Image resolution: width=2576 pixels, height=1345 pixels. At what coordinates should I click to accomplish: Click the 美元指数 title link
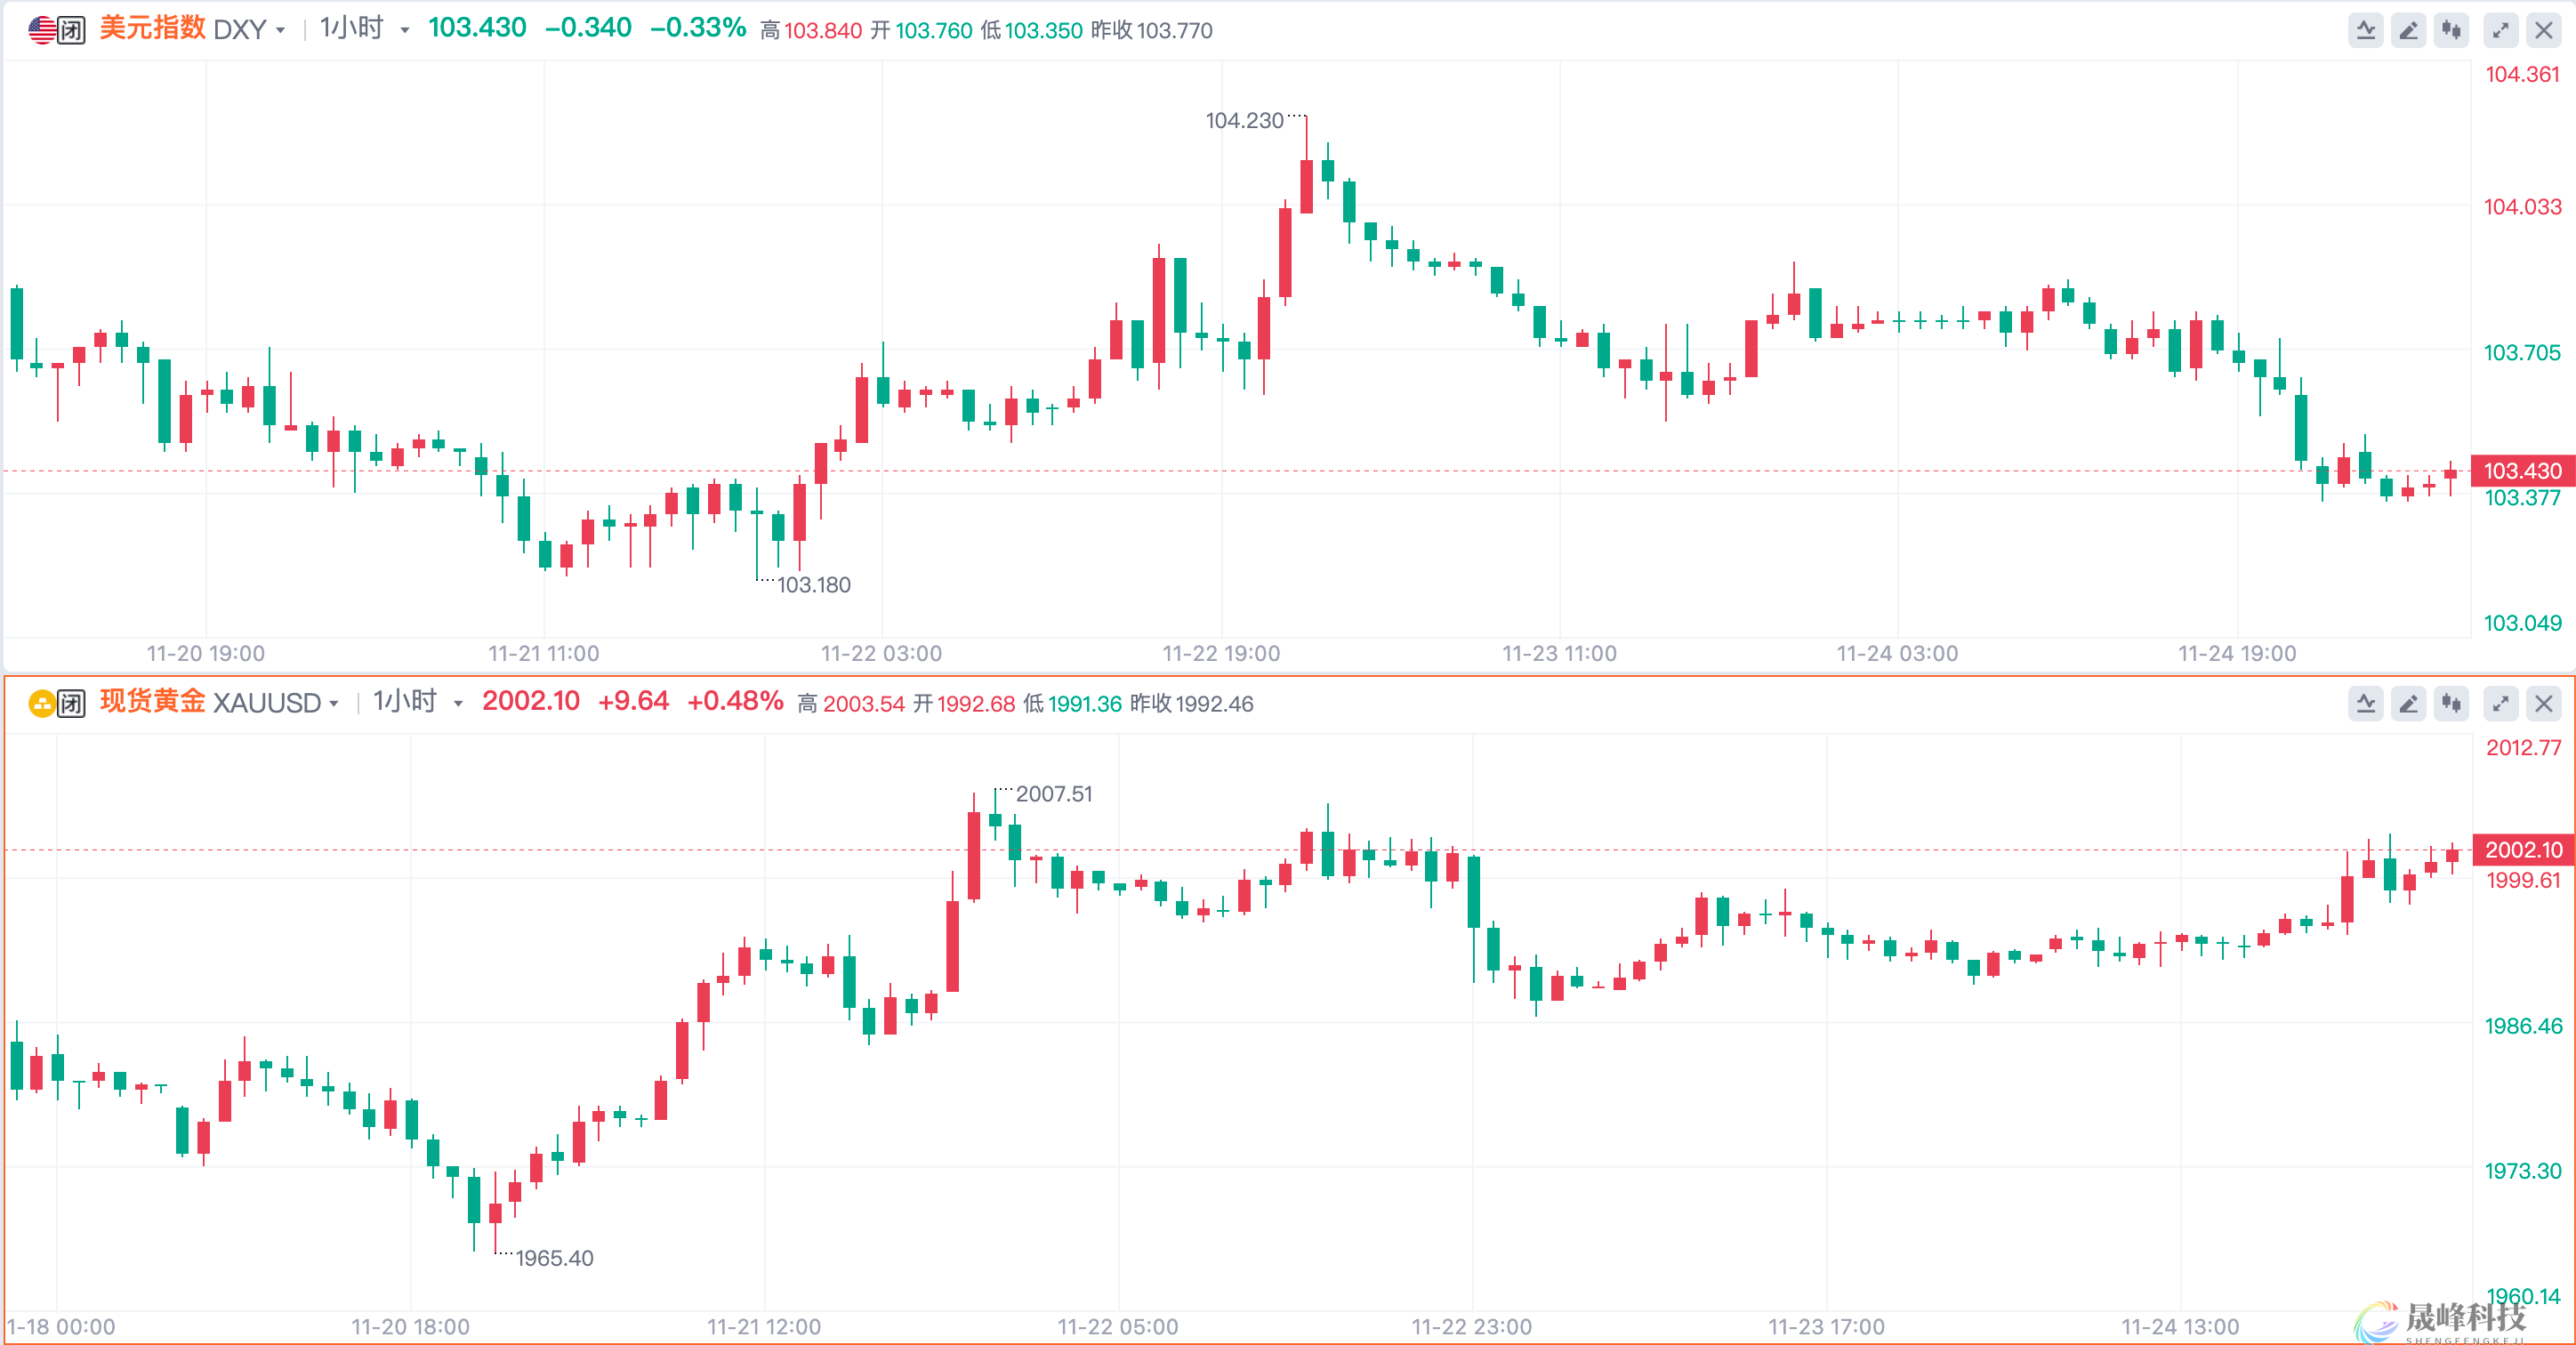point(152,29)
